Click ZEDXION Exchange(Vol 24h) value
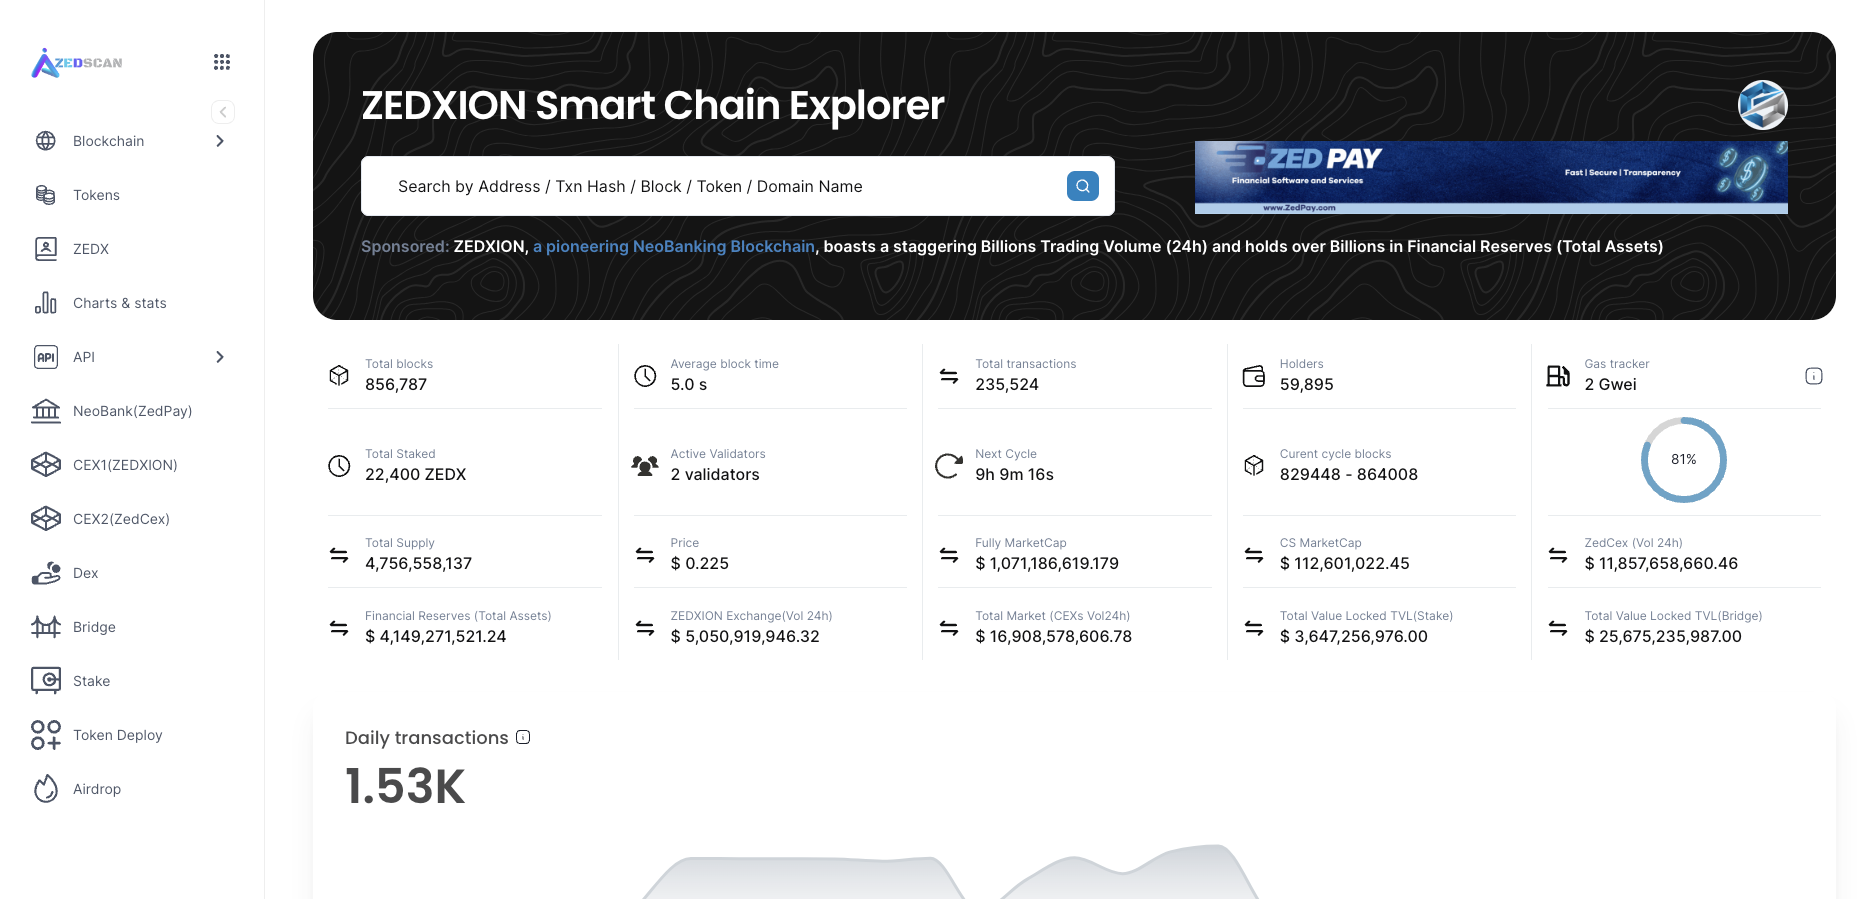1874x899 pixels. point(745,637)
